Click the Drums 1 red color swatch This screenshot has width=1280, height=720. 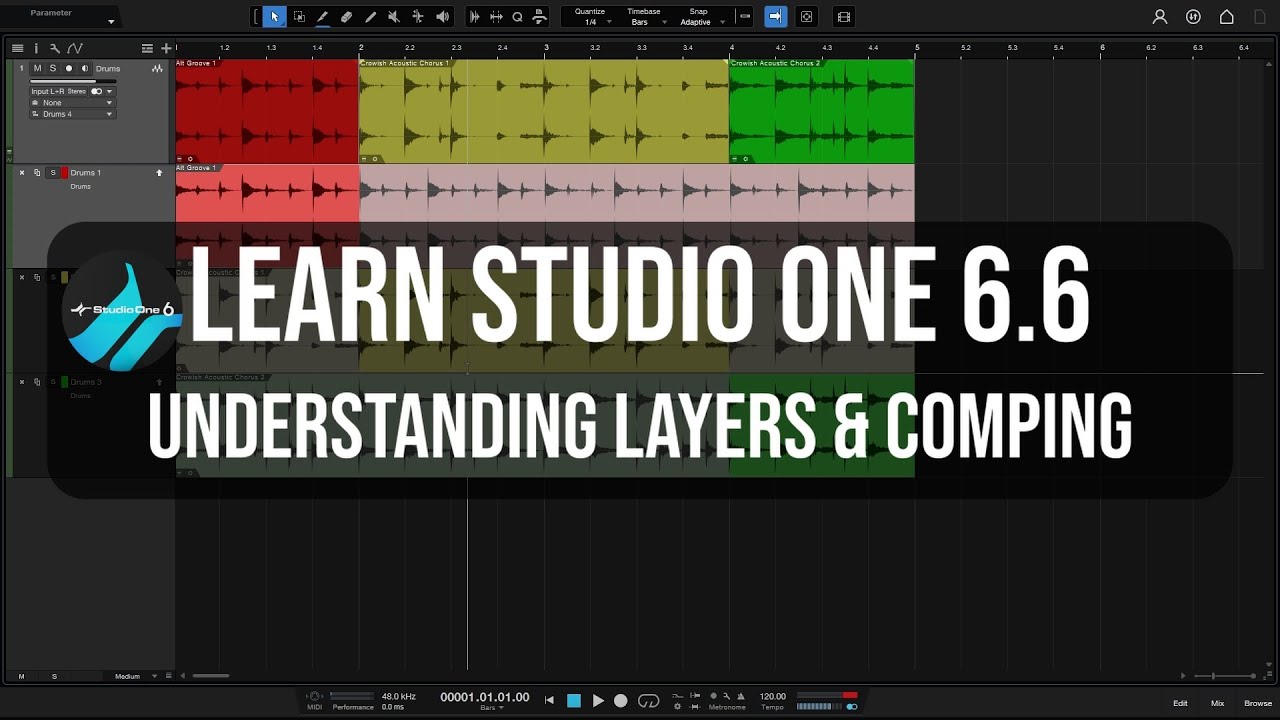[65, 173]
